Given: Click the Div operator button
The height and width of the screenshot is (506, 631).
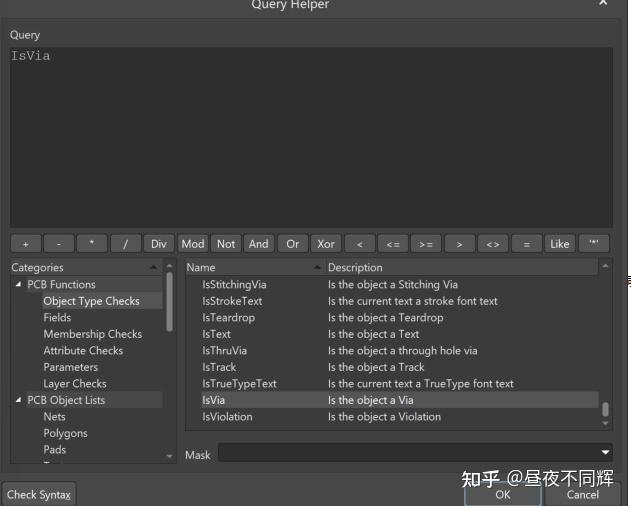Looking at the screenshot, I should (x=159, y=244).
